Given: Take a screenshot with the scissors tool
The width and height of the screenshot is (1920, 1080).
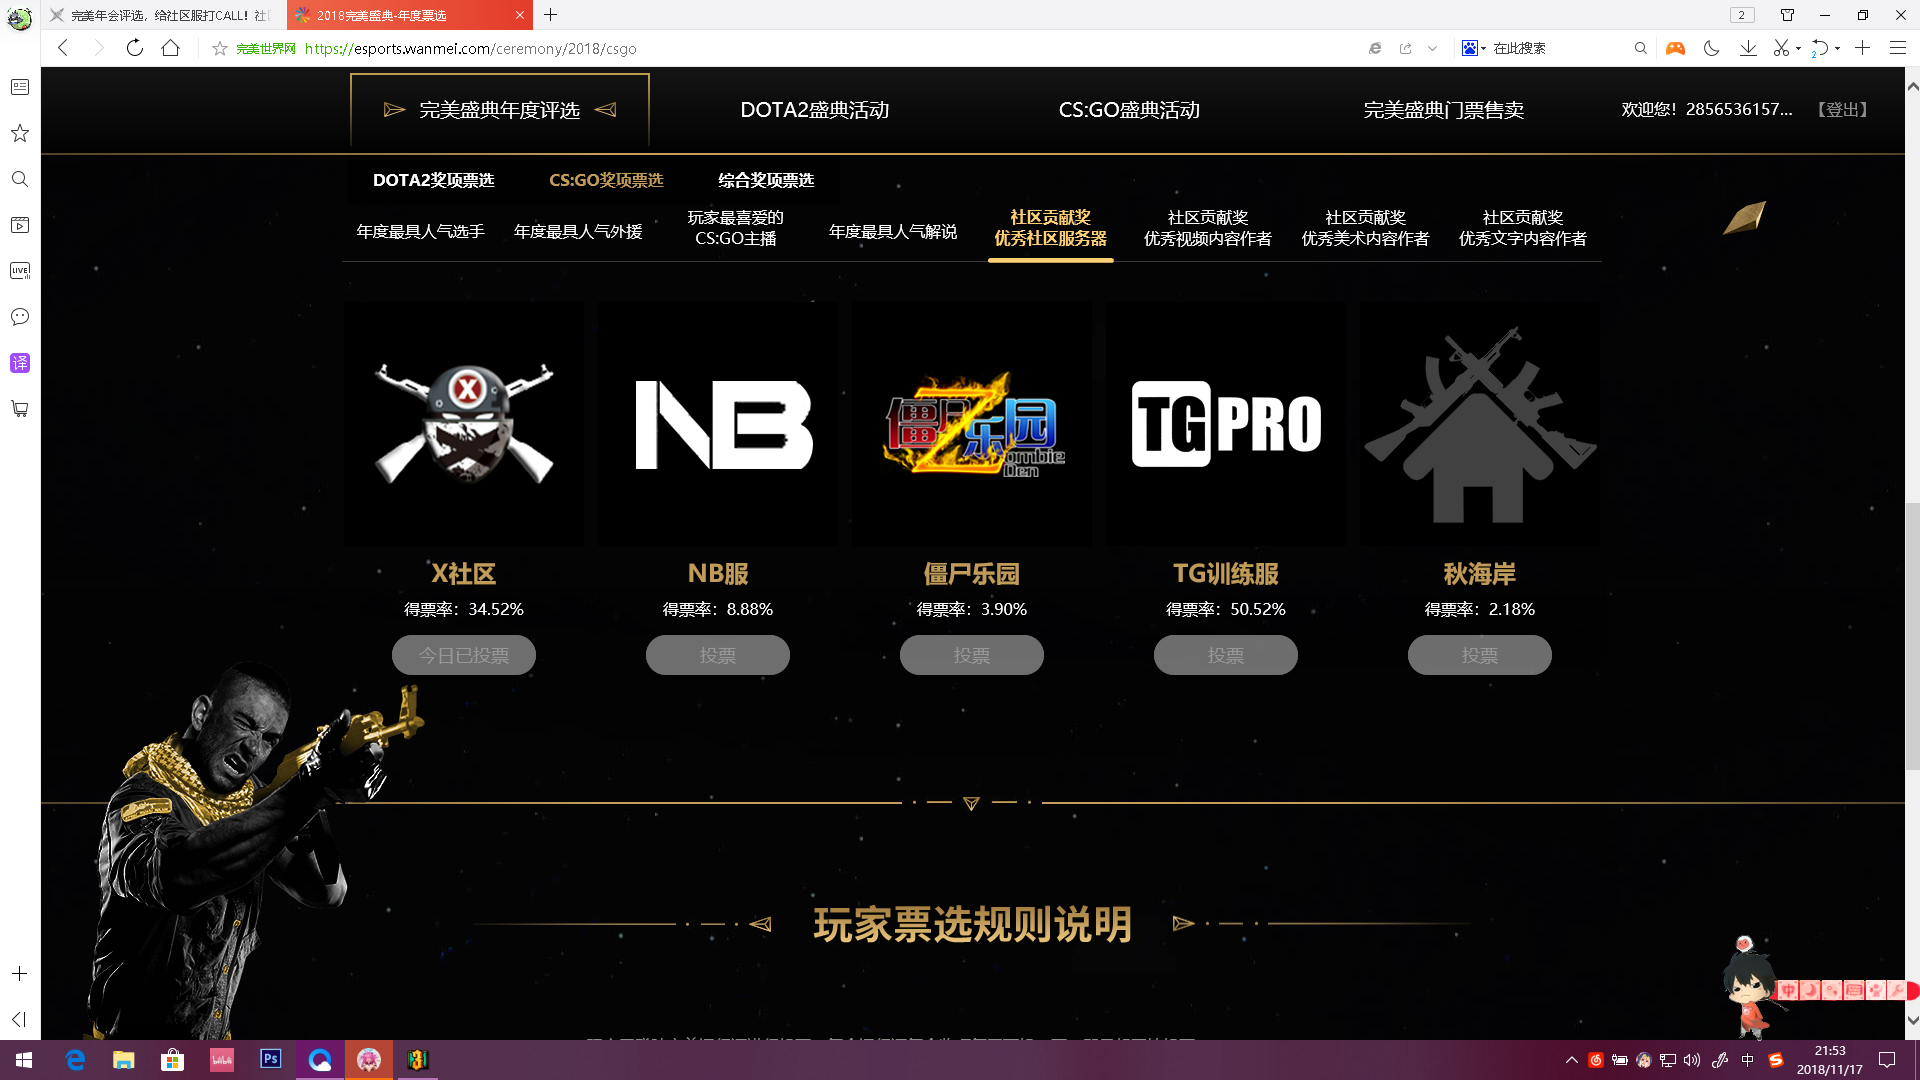Looking at the screenshot, I should pos(1783,48).
